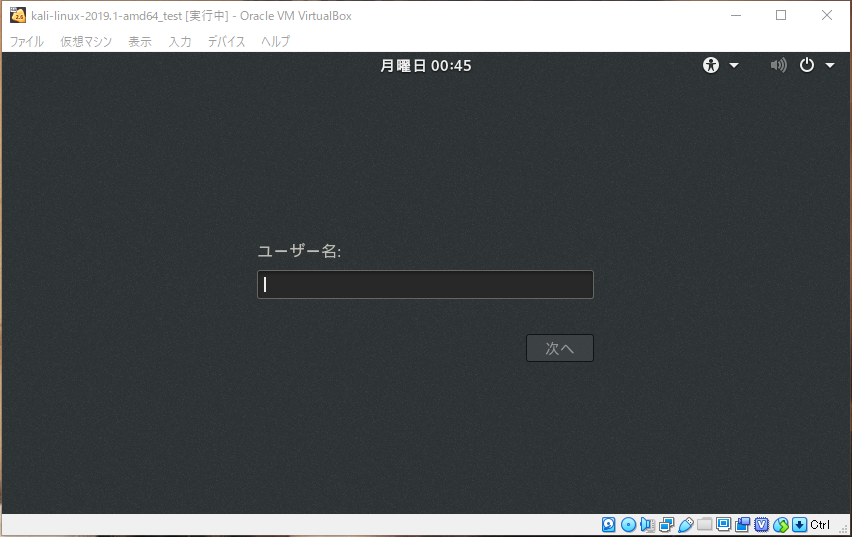The height and width of the screenshot is (537, 852).
Task: Click the mouse integration globe icon
Action: click(780, 524)
